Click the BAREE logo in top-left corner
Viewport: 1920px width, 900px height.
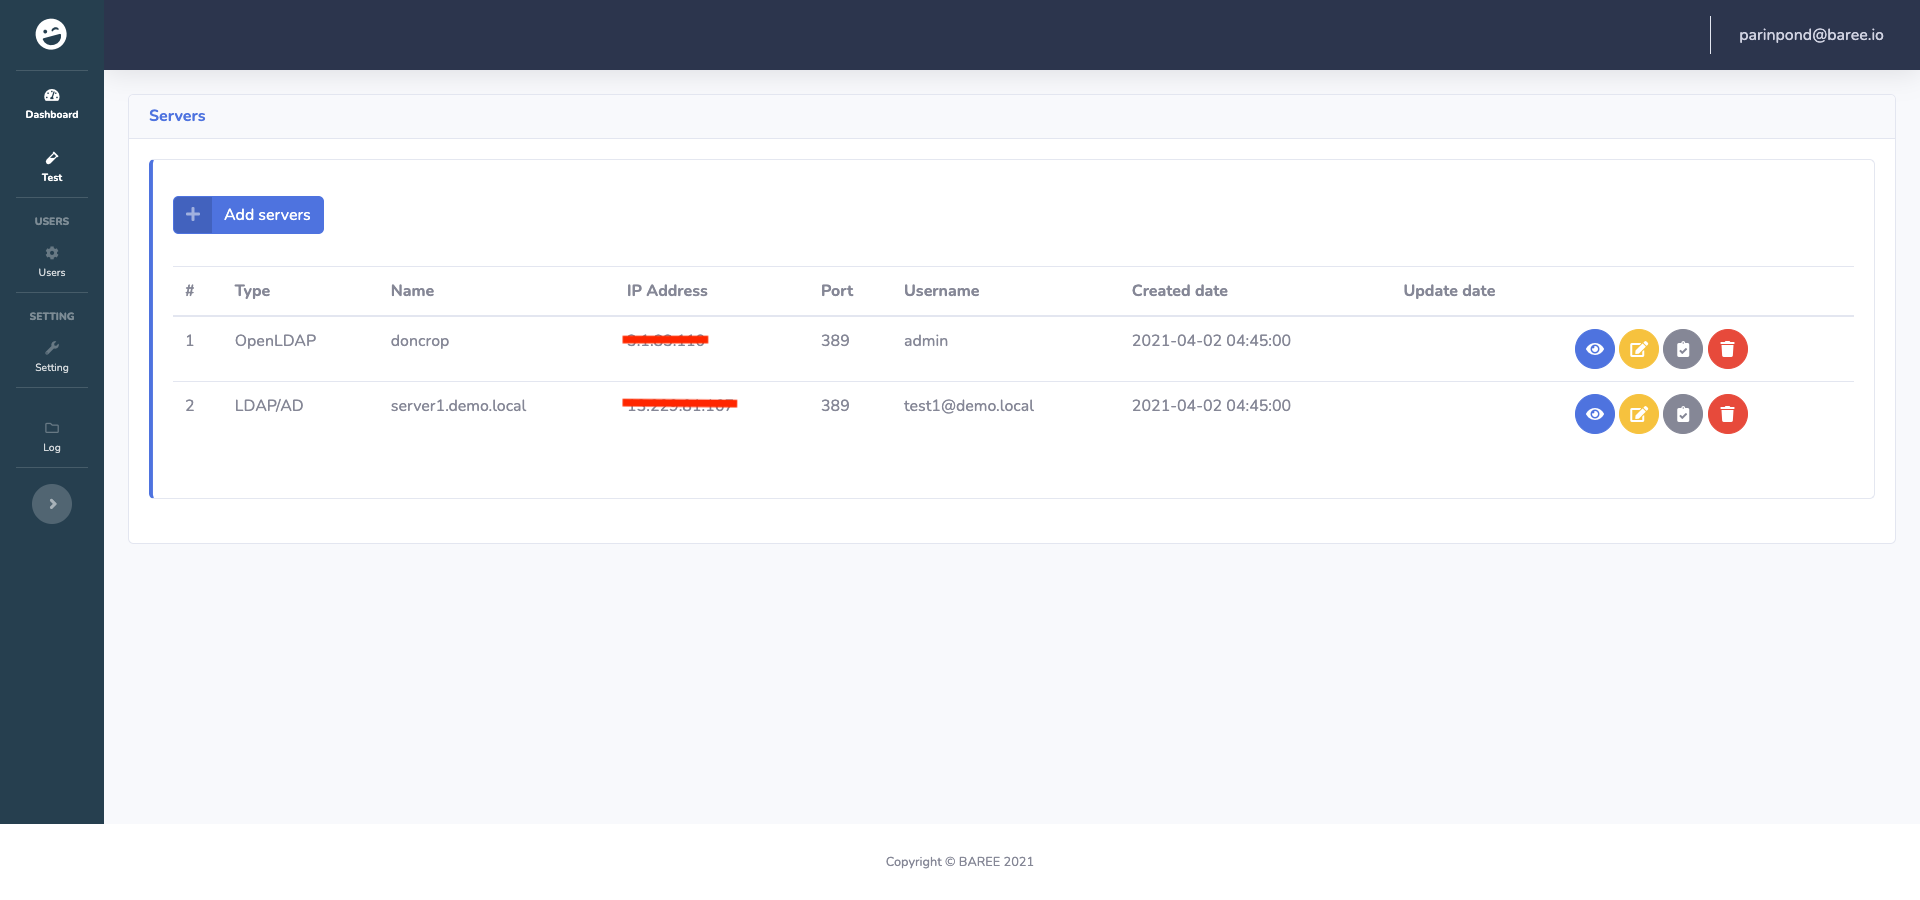point(51,34)
